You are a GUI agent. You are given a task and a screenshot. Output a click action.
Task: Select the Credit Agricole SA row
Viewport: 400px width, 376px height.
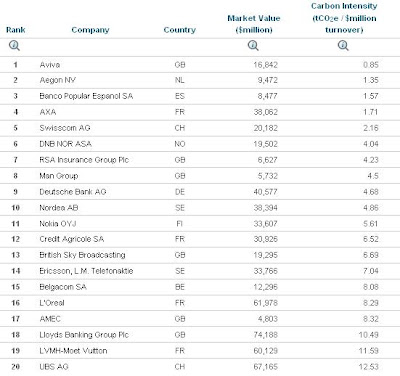[x=200, y=239]
